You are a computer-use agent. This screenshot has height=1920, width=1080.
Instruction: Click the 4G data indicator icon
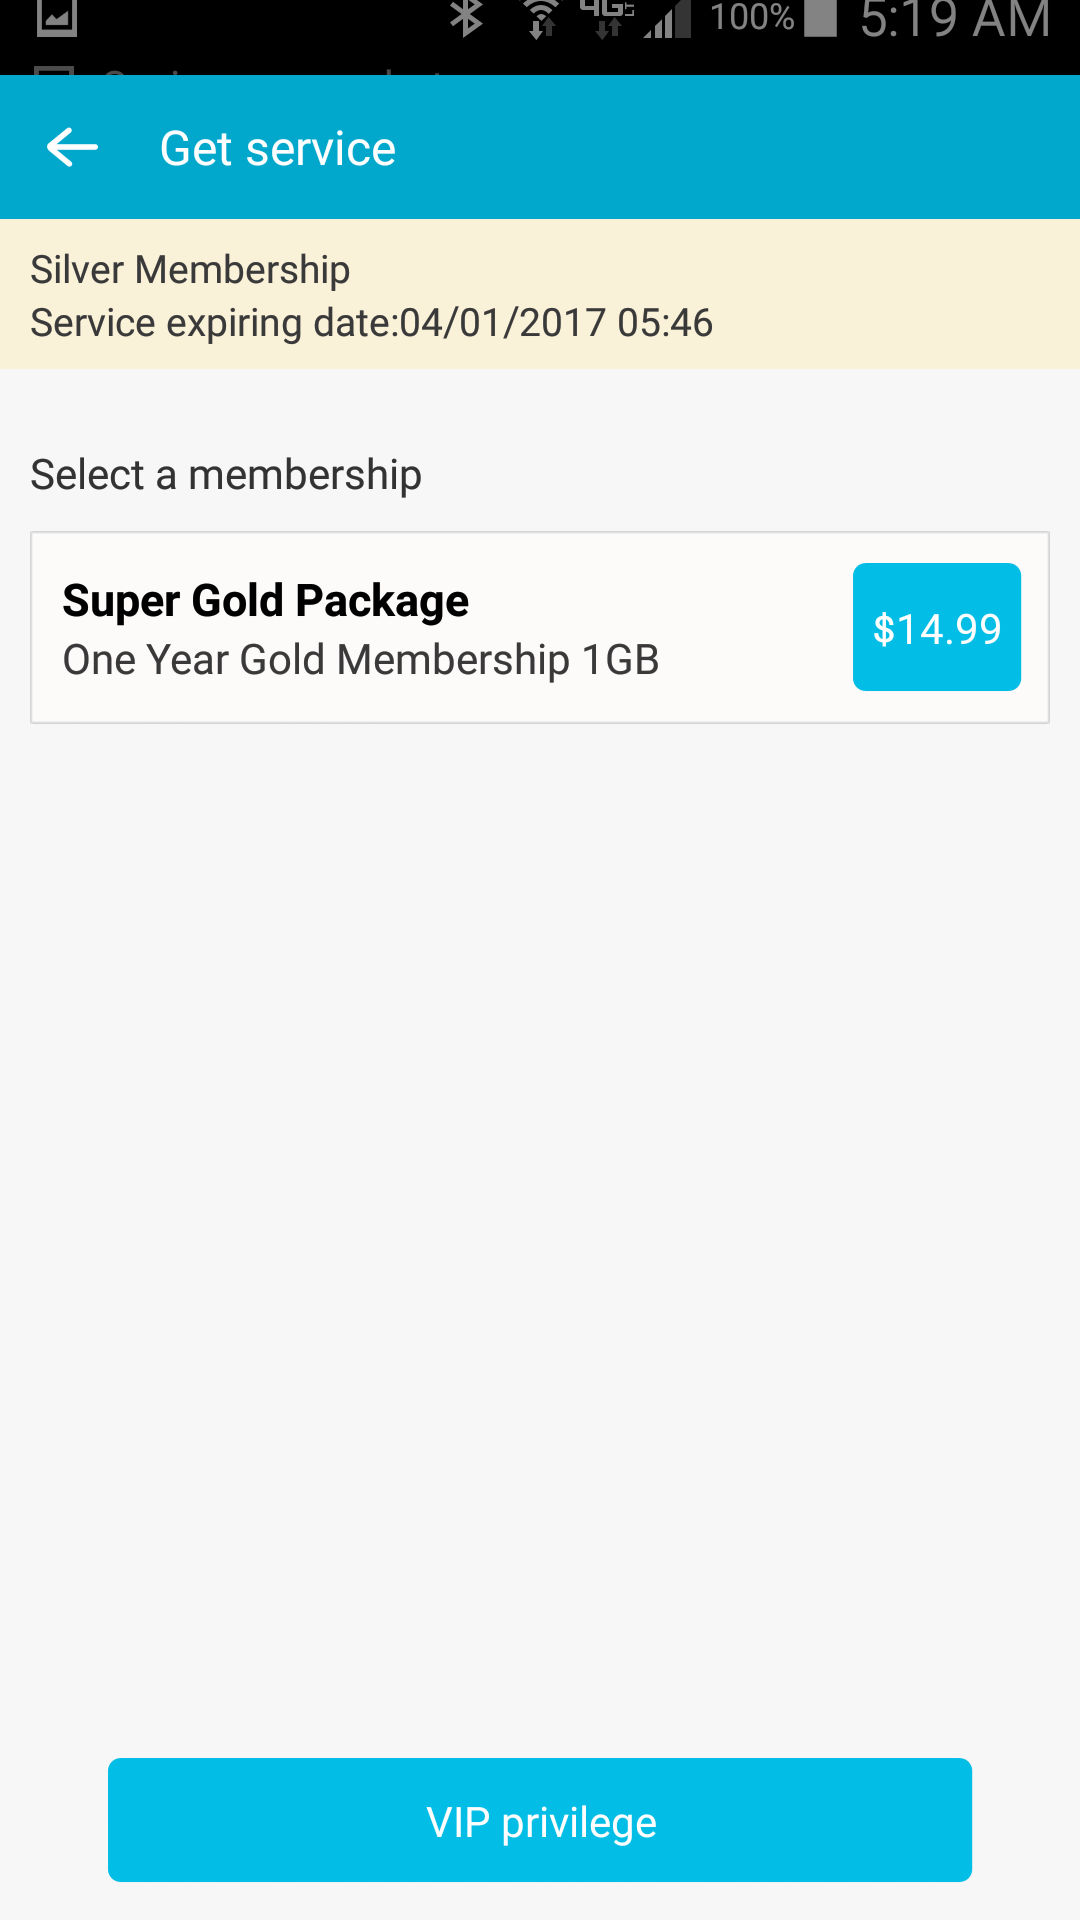(607, 18)
